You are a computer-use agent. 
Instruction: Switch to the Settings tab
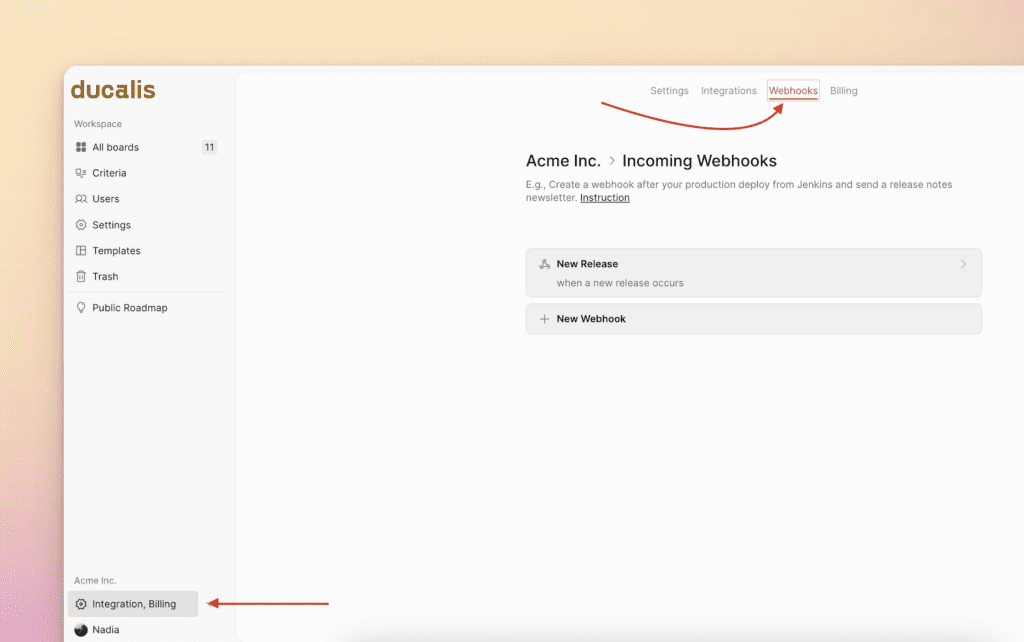(669, 91)
